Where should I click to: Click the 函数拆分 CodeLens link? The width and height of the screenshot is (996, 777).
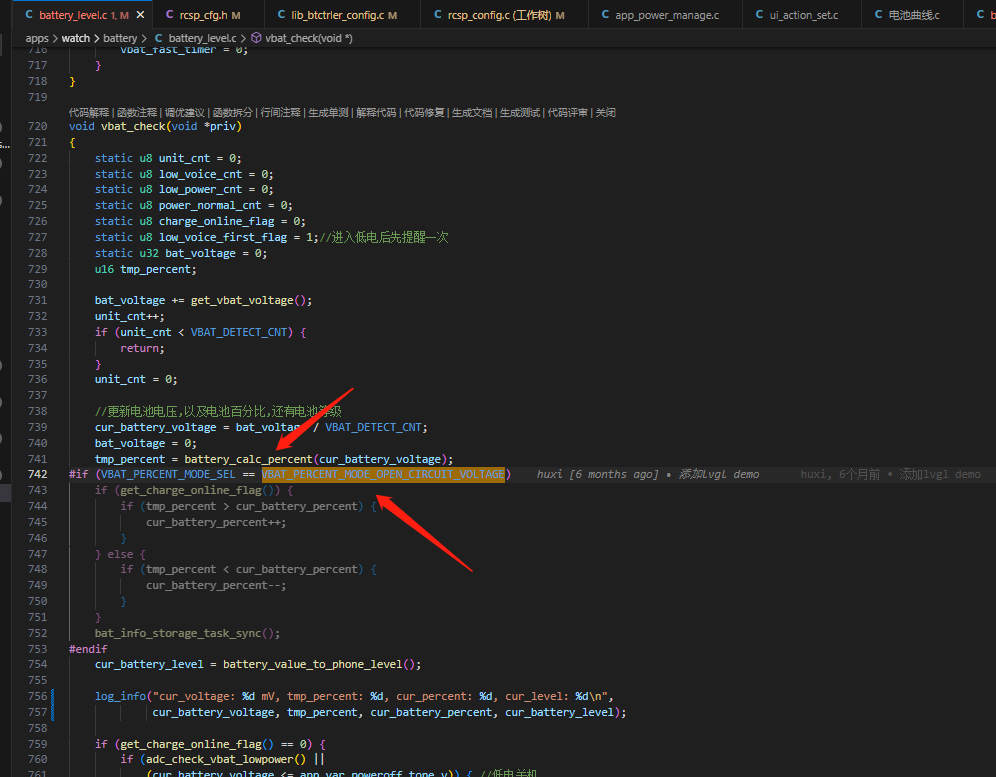232,112
